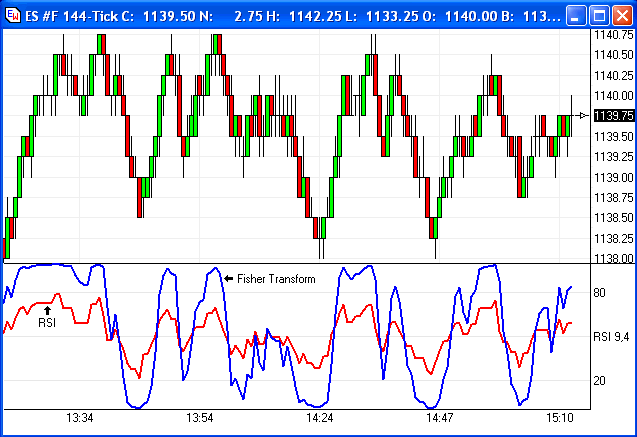This screenshot has height=437, width=637.
Task: Click the 14:47 time axis label
Action: click(x=443, y=417)
